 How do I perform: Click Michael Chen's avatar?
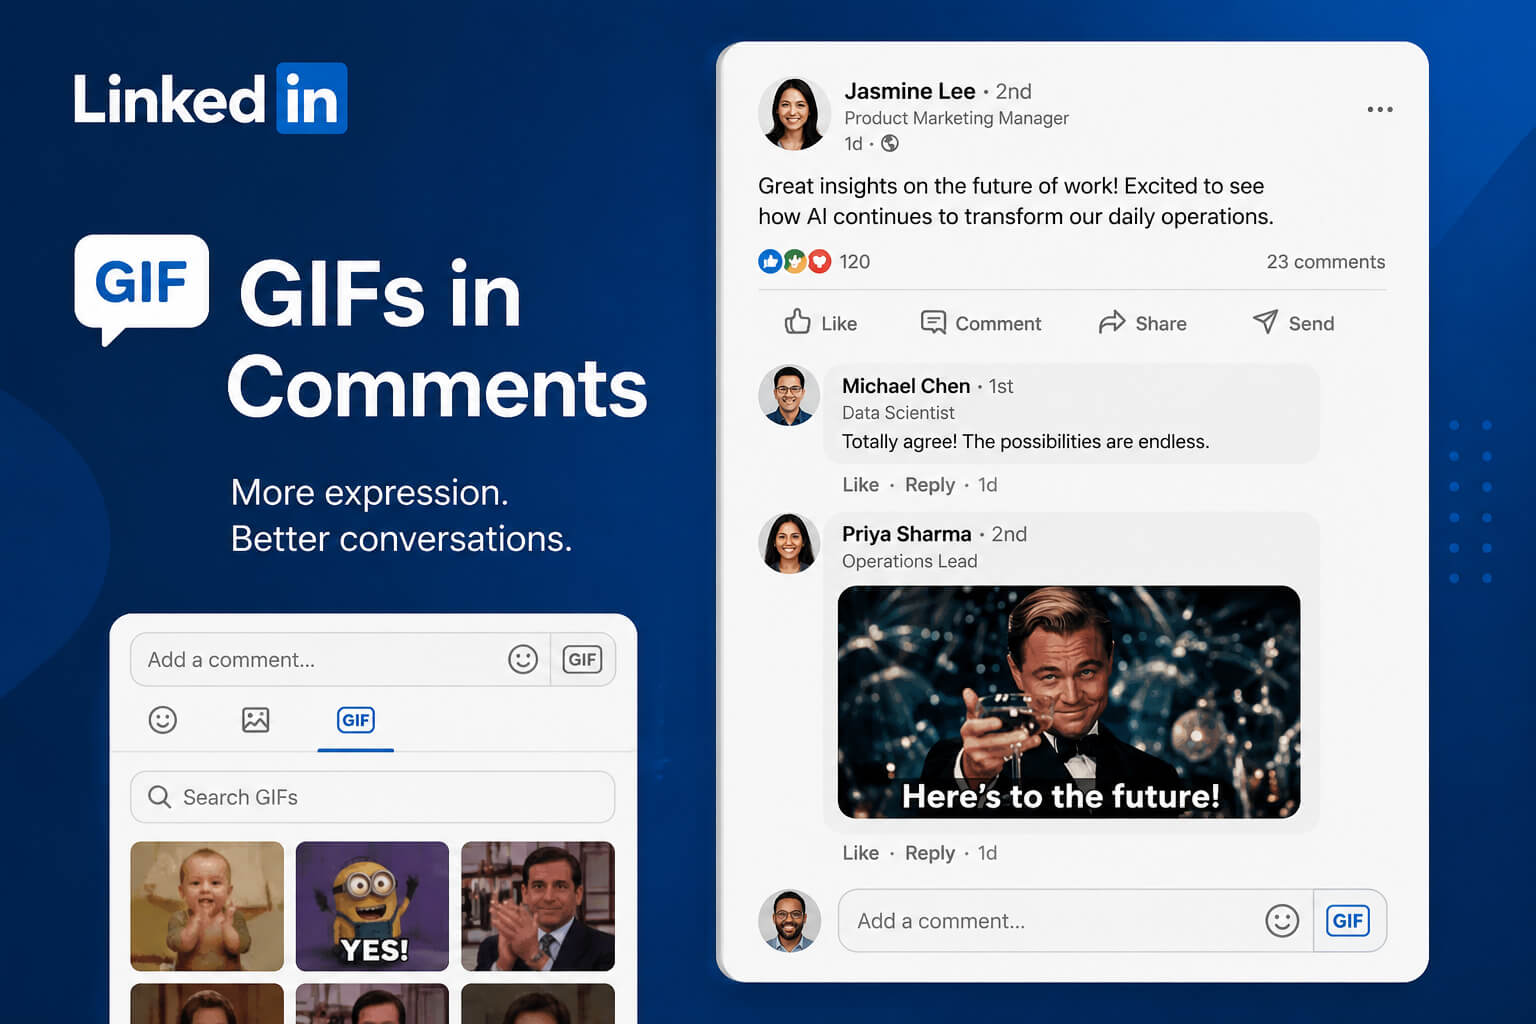pyautogui.click(x=789, y=395)
